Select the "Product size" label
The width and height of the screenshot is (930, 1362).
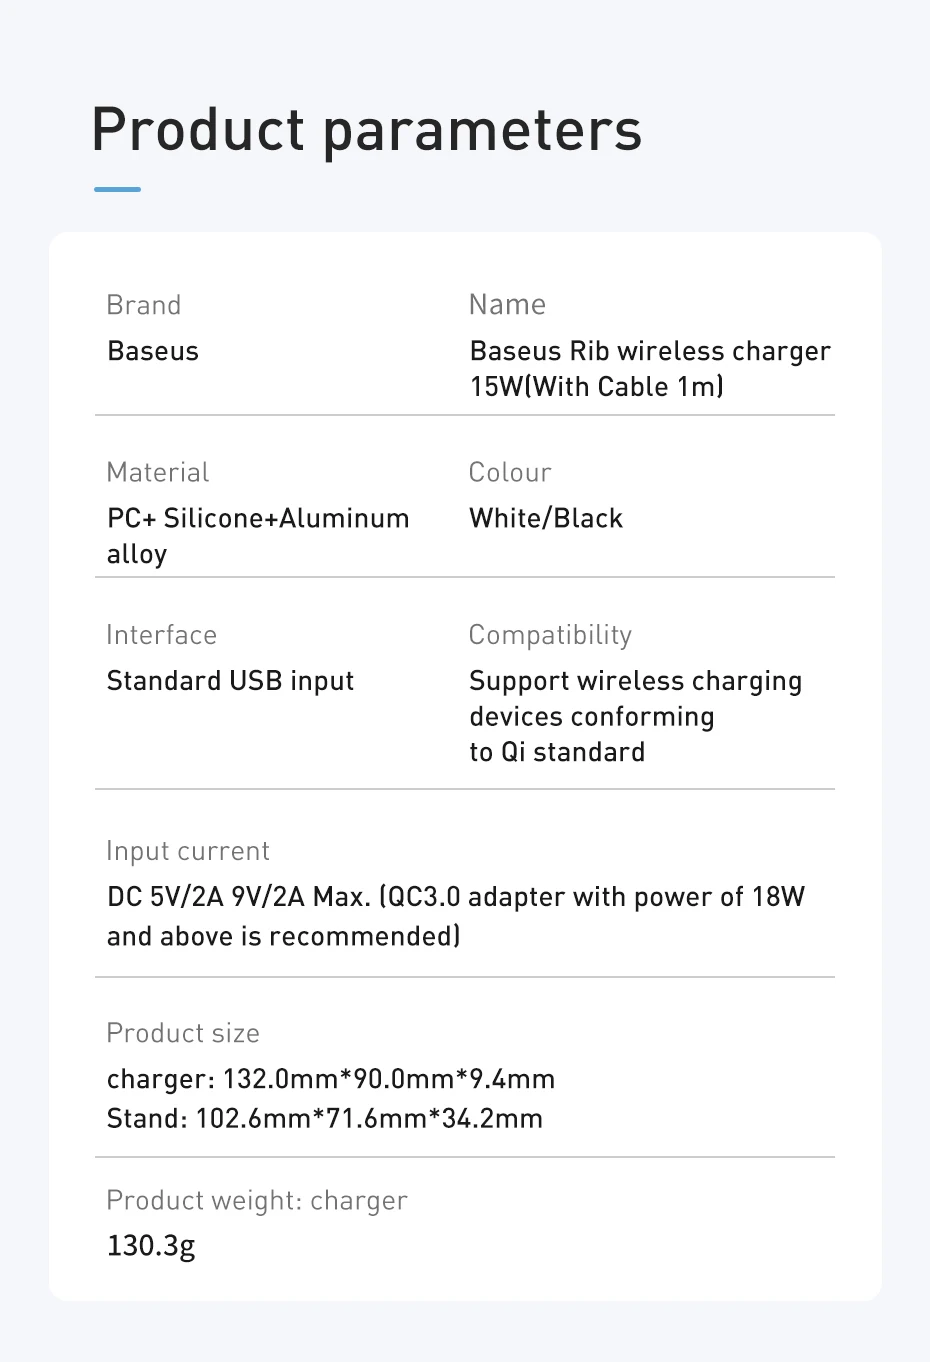click(x=183, y=1033)
